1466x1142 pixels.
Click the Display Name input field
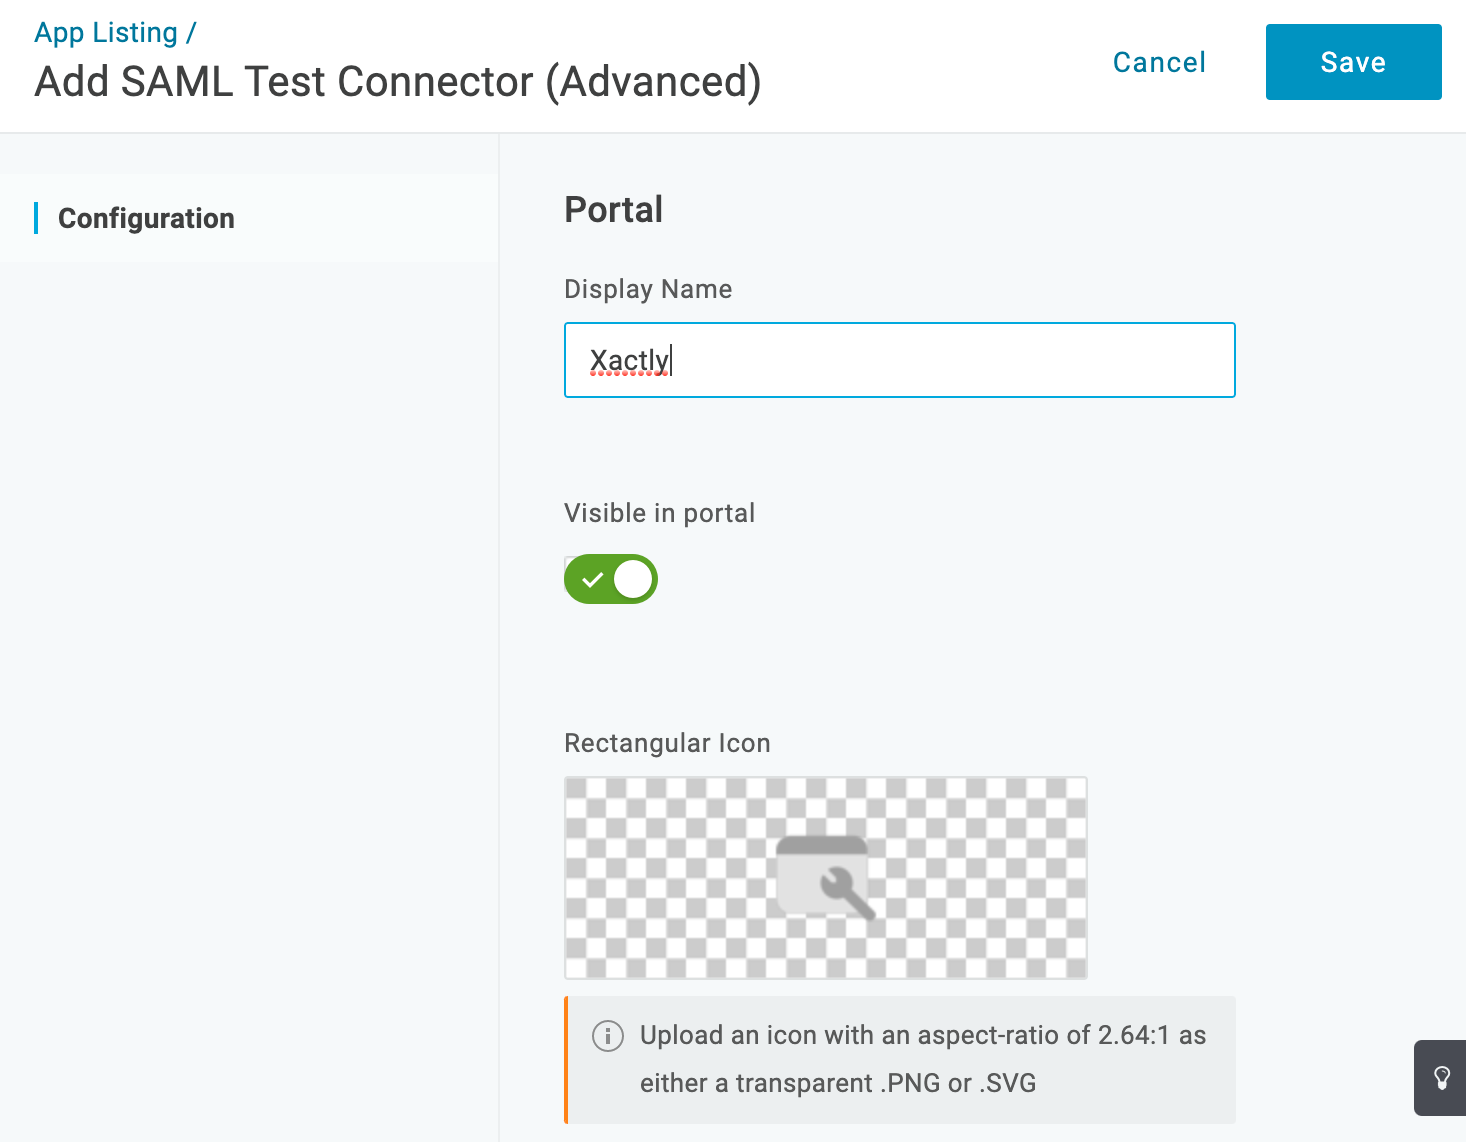898,360
